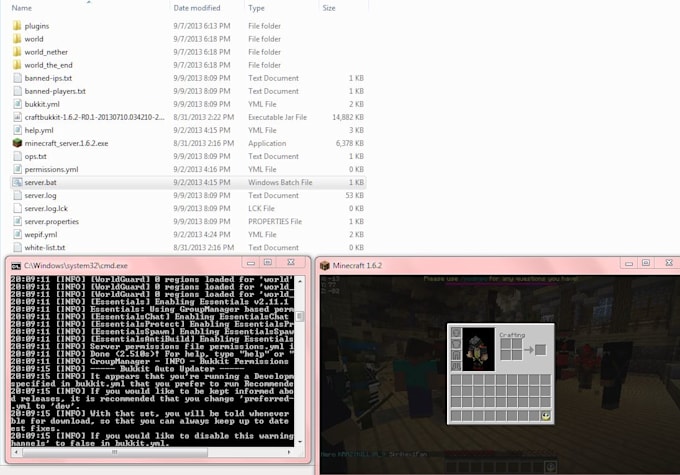Click the Crafting label in Minecraft inventory
The height and width of the screenshot is (475, 680).
coord(512,334)
